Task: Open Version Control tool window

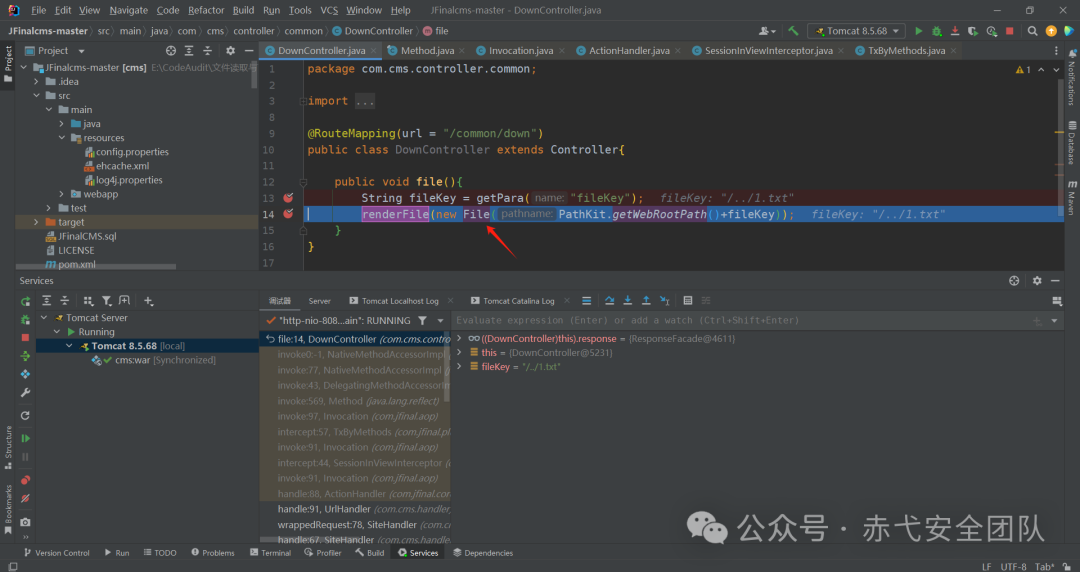Action: tap(56, 553)
